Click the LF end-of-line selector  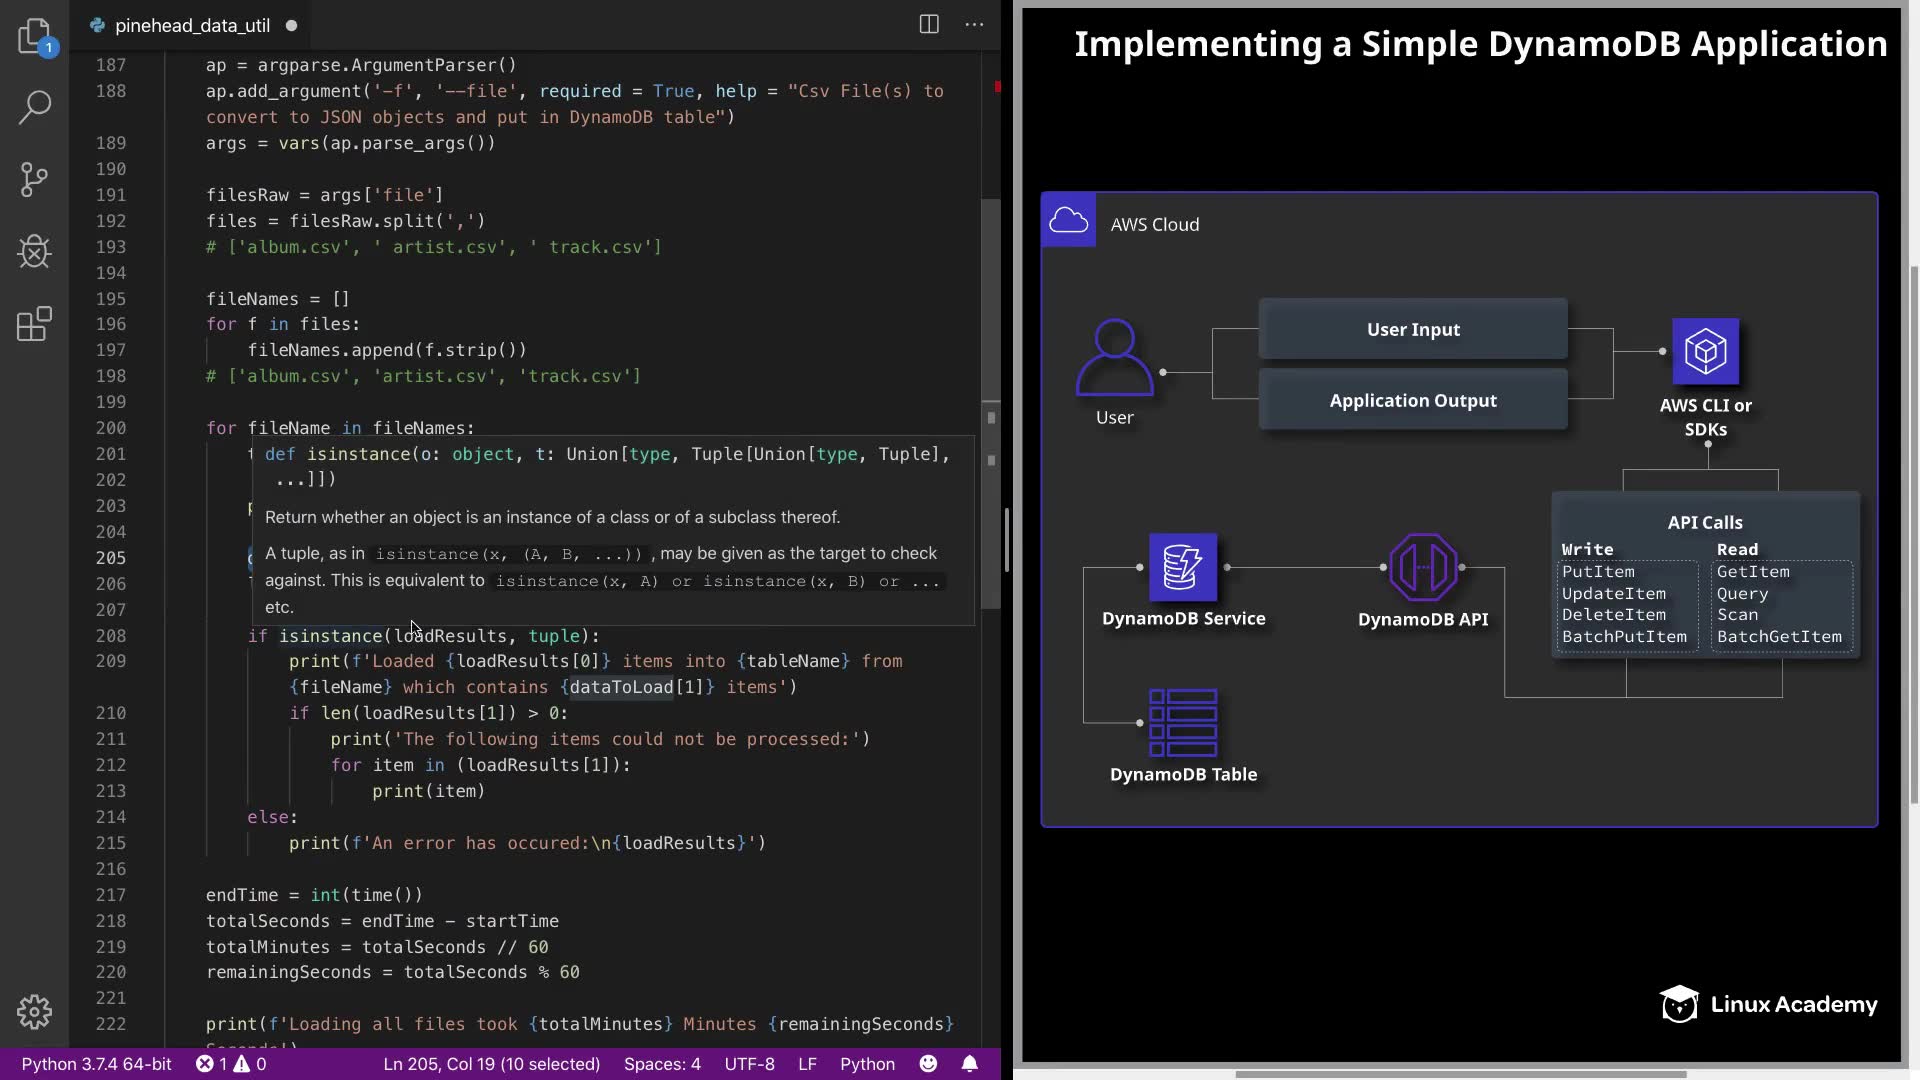click(x=807, y=1064)
